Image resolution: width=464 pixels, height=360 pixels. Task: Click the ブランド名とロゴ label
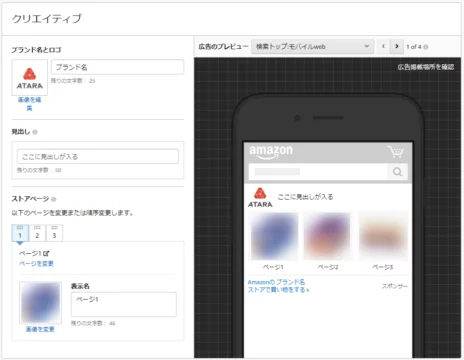36,50
